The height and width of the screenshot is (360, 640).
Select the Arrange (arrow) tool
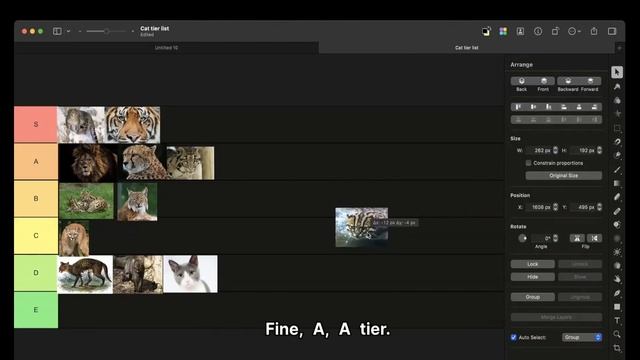click(x=617, y=72)
